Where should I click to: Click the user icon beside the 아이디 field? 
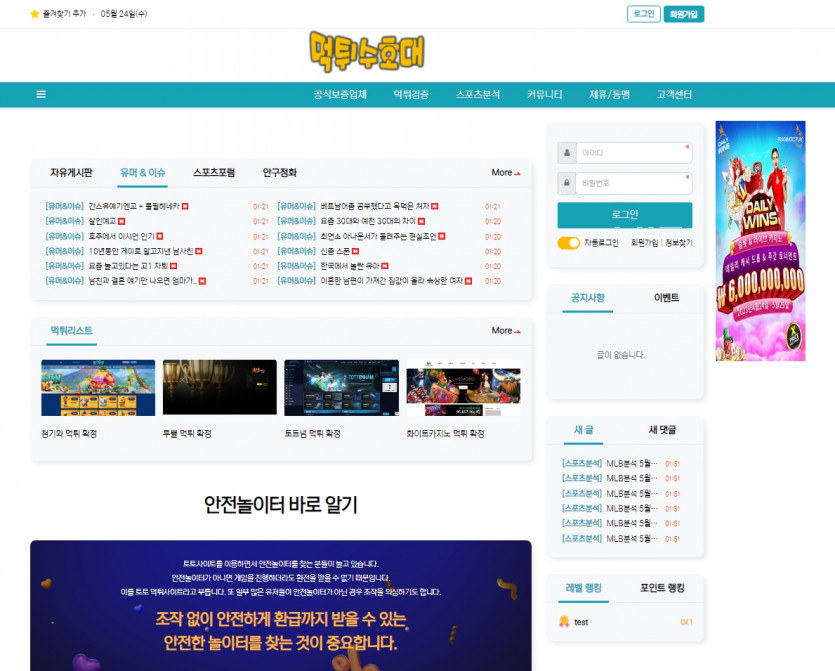coord(566,153)
